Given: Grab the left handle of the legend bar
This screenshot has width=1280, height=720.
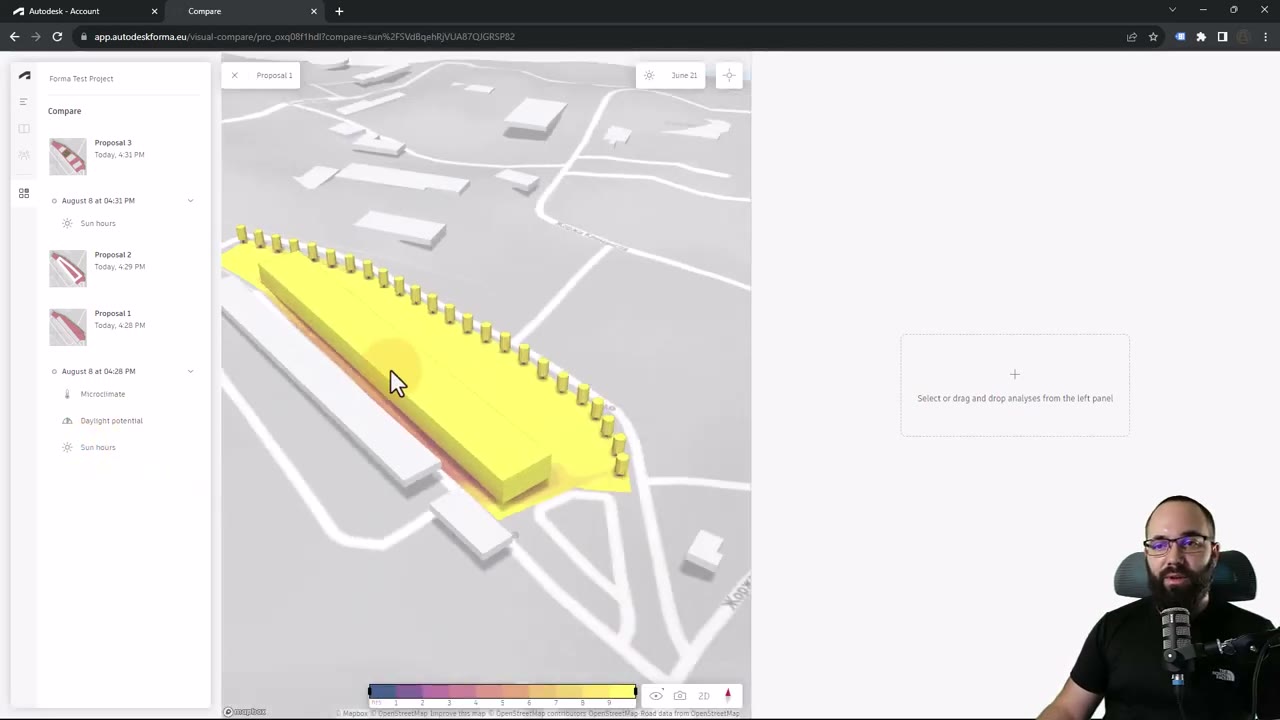Looking at the screenshot, I should pos(370,692).
